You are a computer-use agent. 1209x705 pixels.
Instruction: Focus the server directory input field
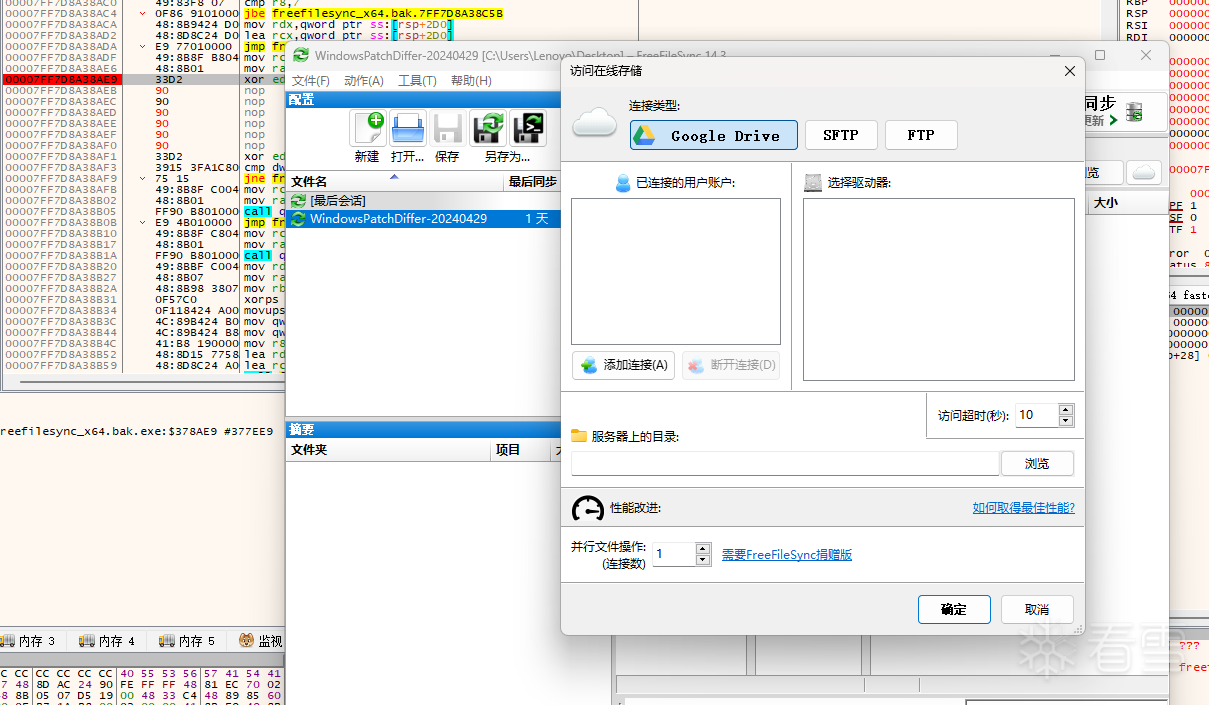(x=785, y=464)
